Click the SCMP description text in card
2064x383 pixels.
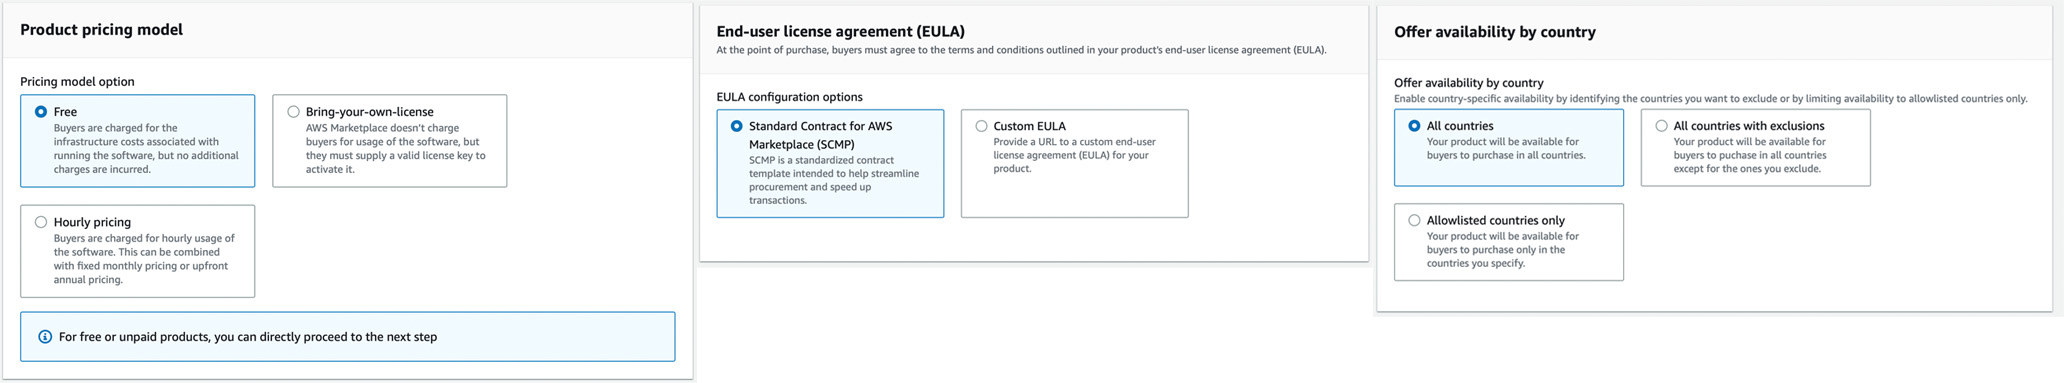(x=834, y=180)
